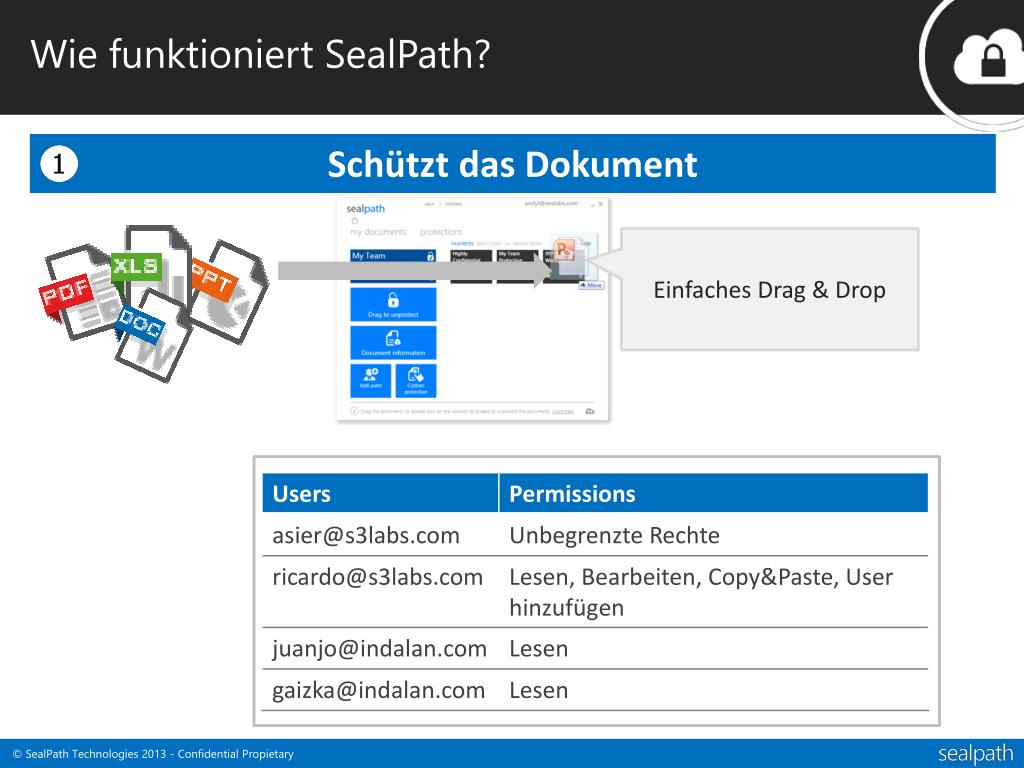Viewport: 1024px width, 768px height.
Task: Select the gaizka@indalan.com cell
Action: click(379, 690)
